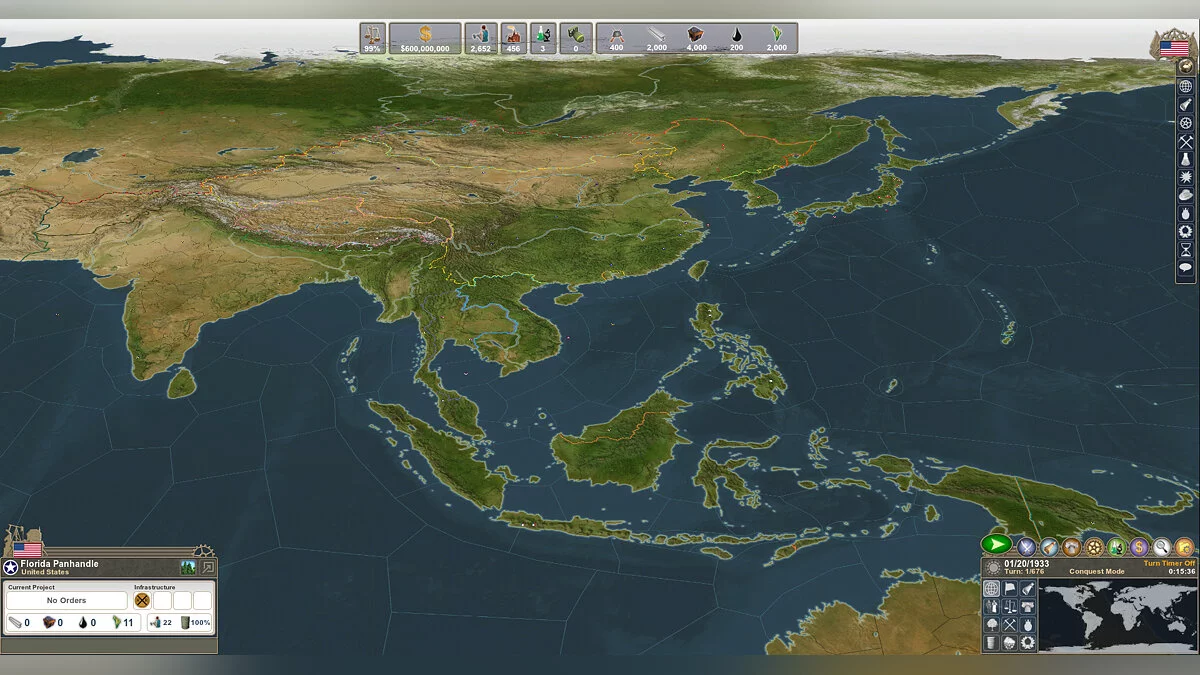Toggle the flag map overlay
The height and width of the screenshot is (675, 1200).
[x=1010, y=589]
